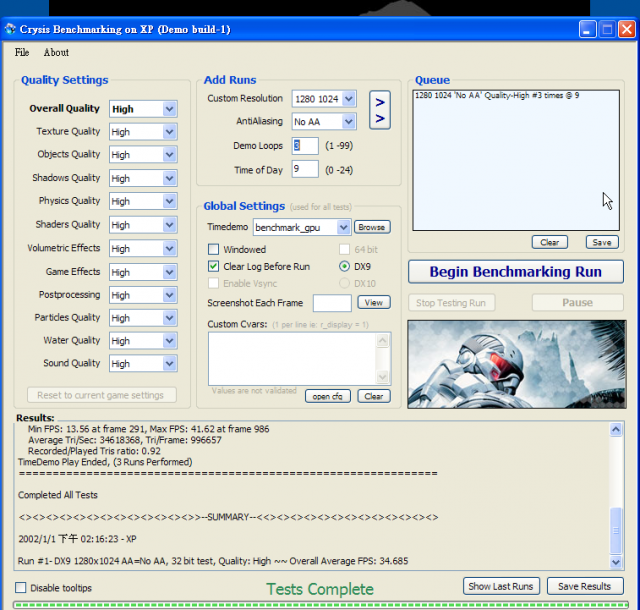Click the Save Results button
640x610 pixels.
(585, 586)
